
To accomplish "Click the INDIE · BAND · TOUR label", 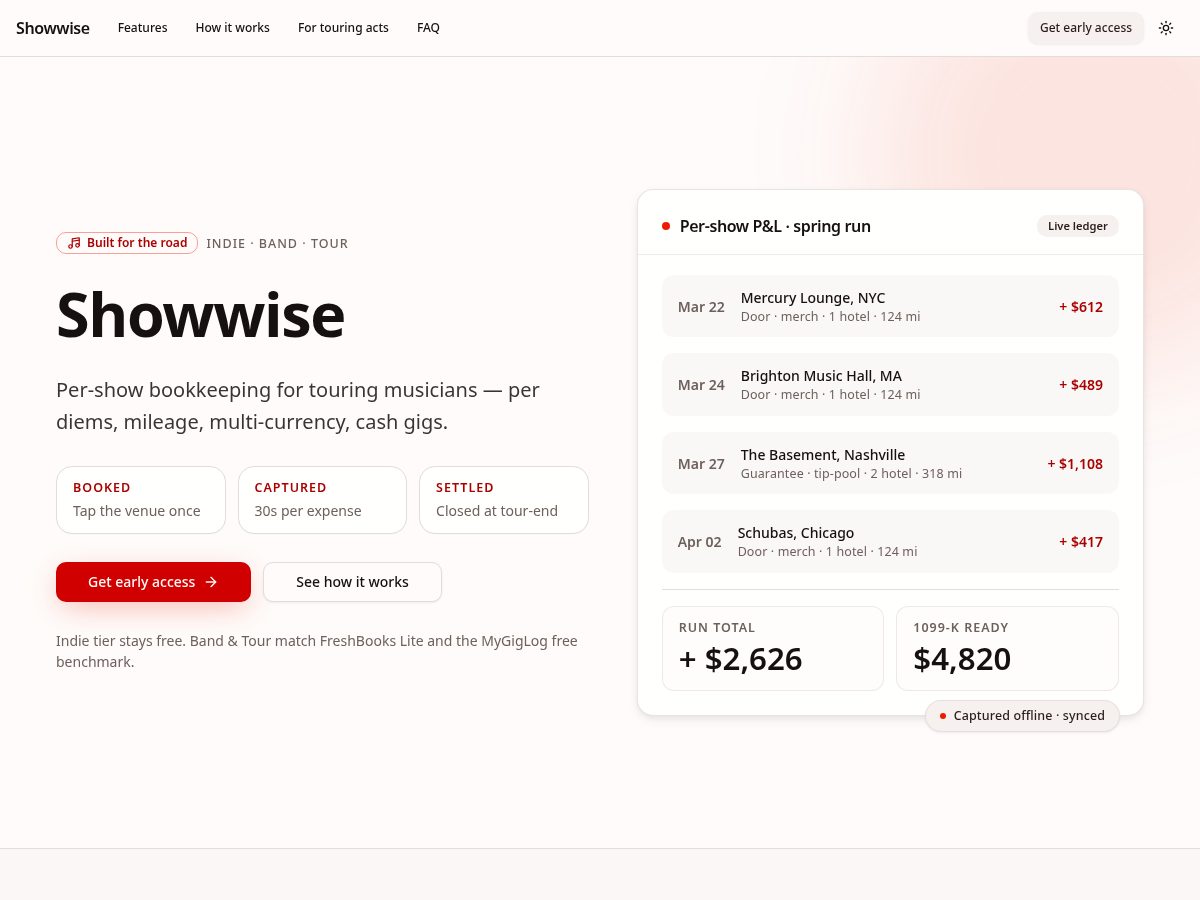I will pyautogui.click(x=277, y=243).
